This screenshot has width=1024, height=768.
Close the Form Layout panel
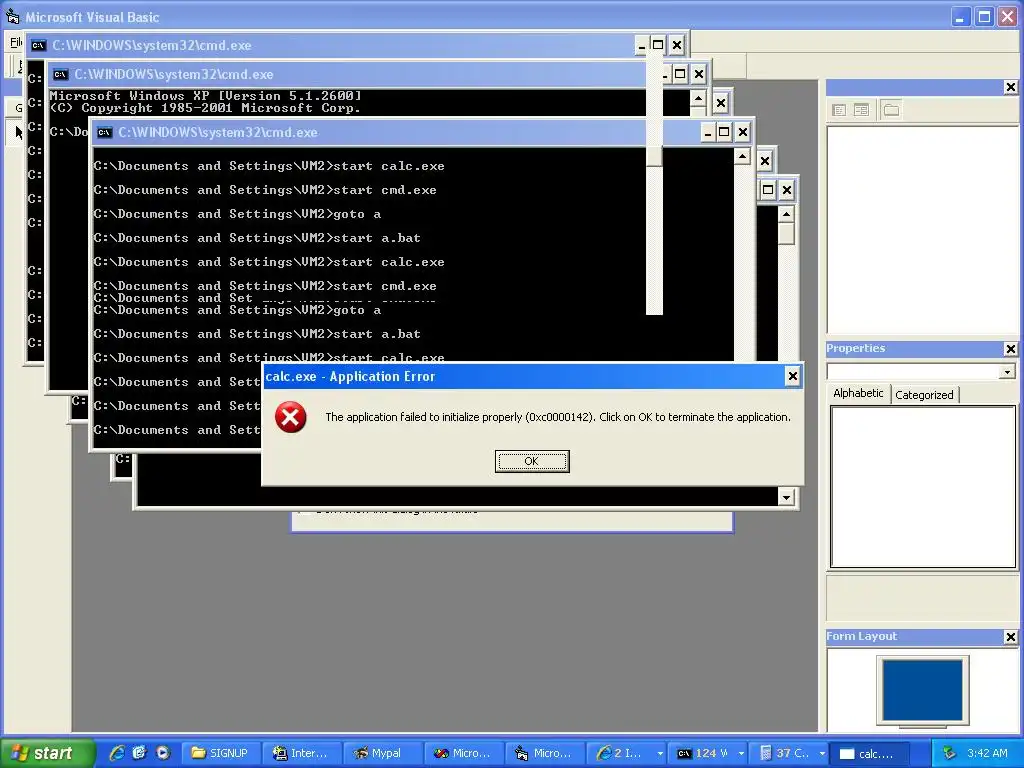(x=1010, y=637)
